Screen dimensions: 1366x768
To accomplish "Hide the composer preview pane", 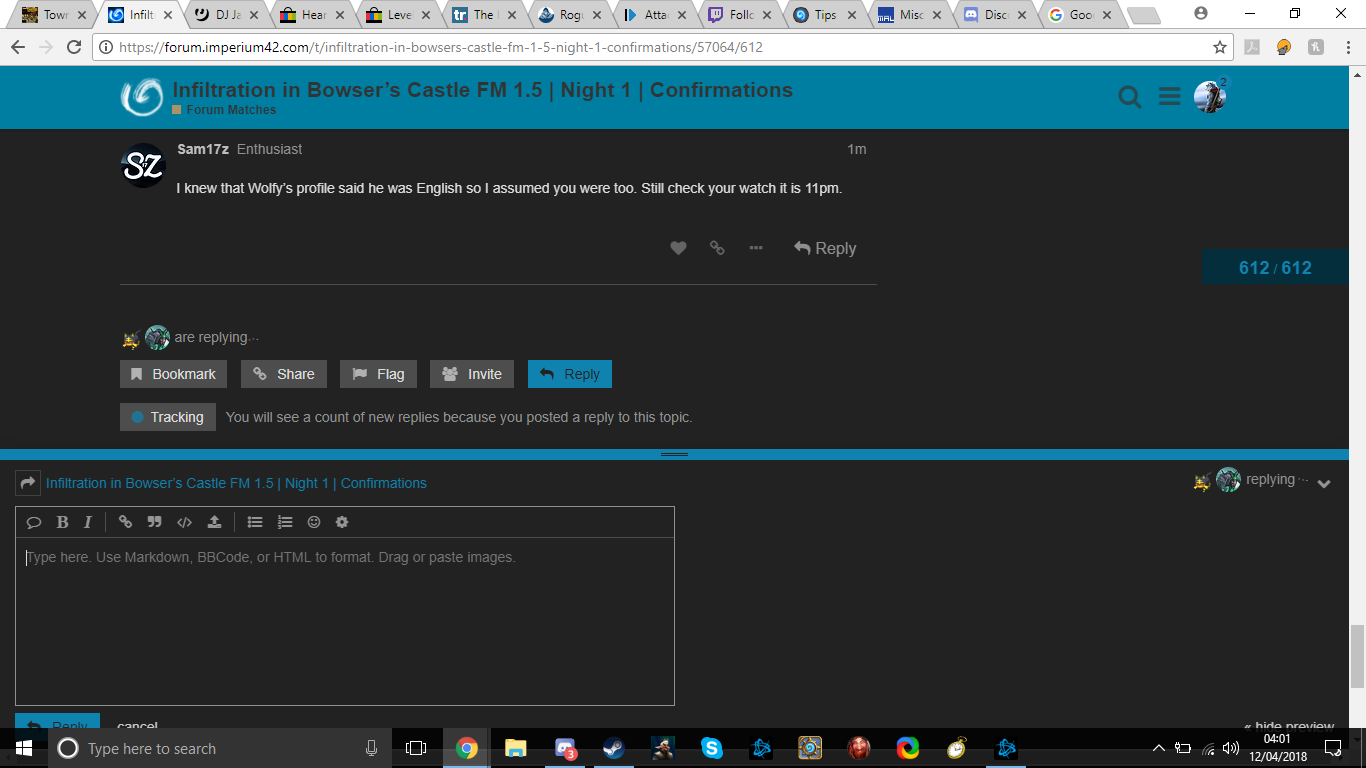I will (x=1289, y=726).
